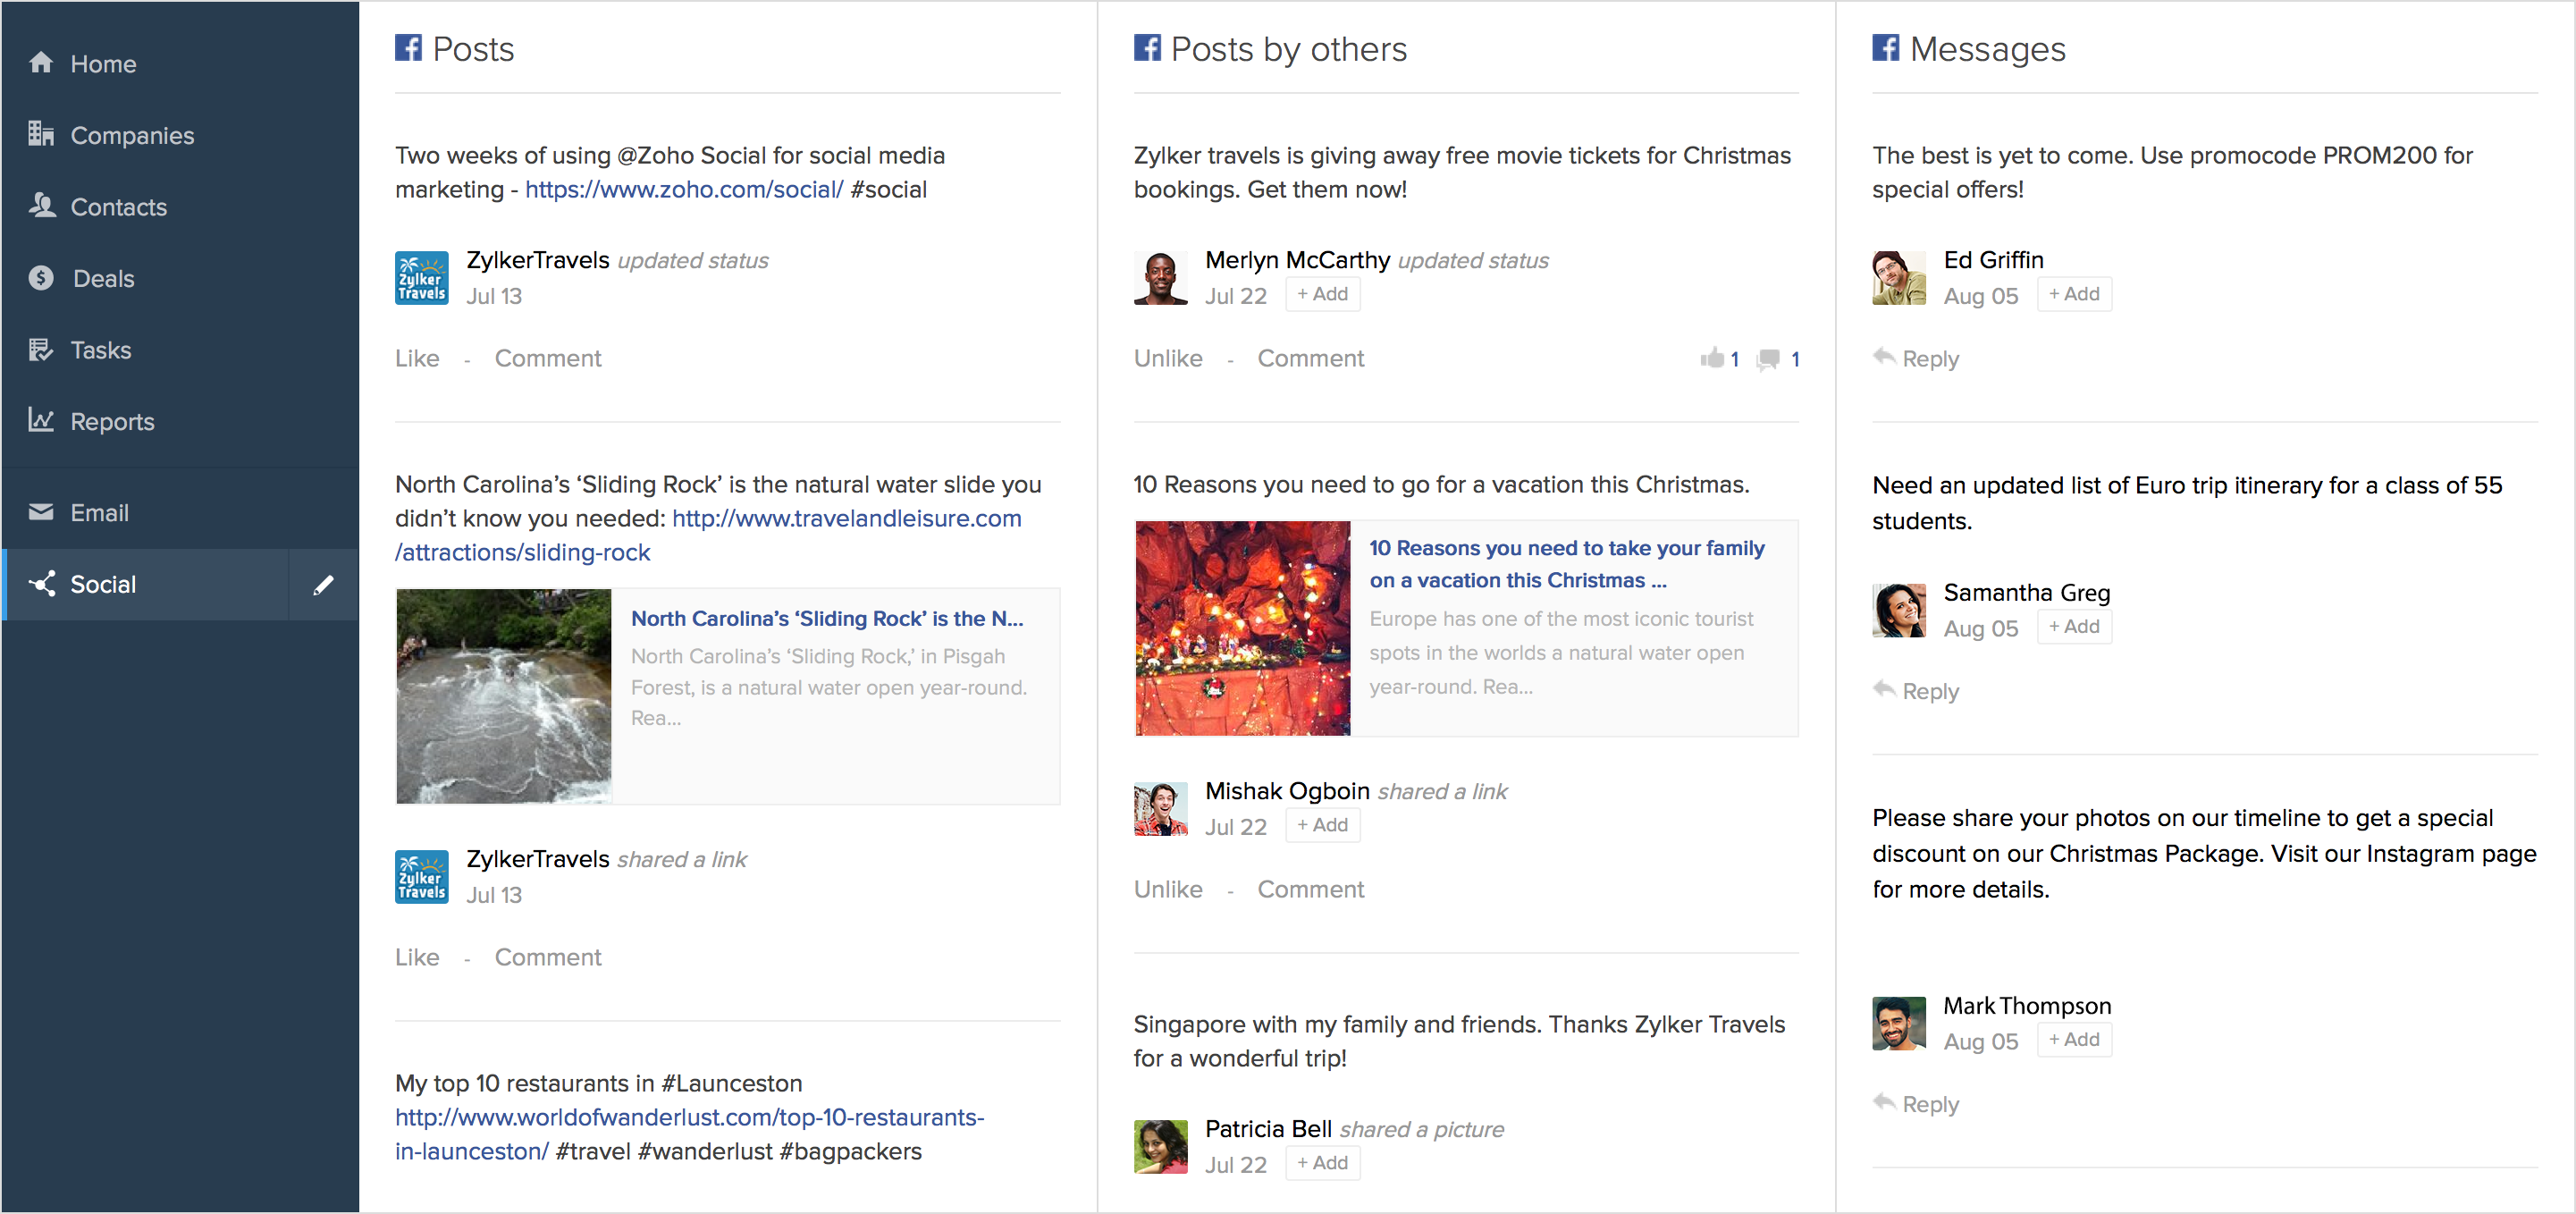
Task: Add Samantha Greg using + Add
Action: click(2074, 626)
